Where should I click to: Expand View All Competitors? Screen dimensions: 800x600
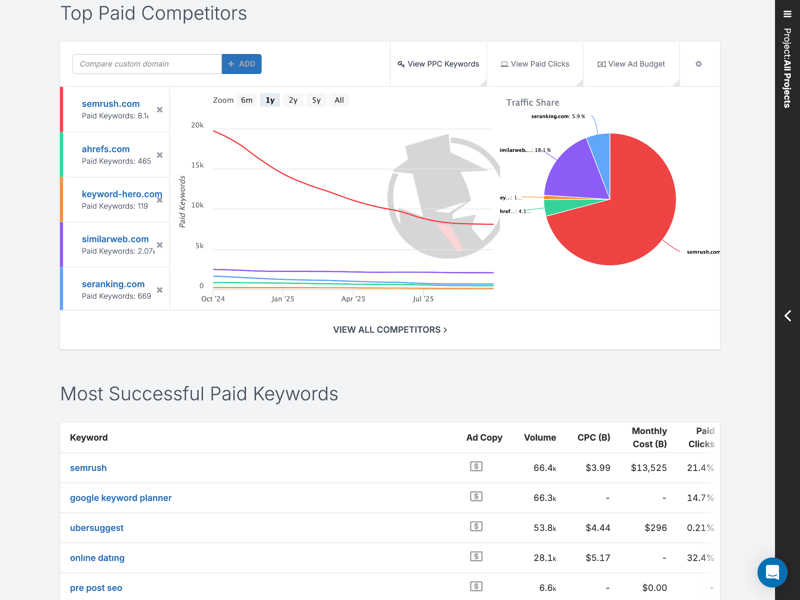pos(390,330)
